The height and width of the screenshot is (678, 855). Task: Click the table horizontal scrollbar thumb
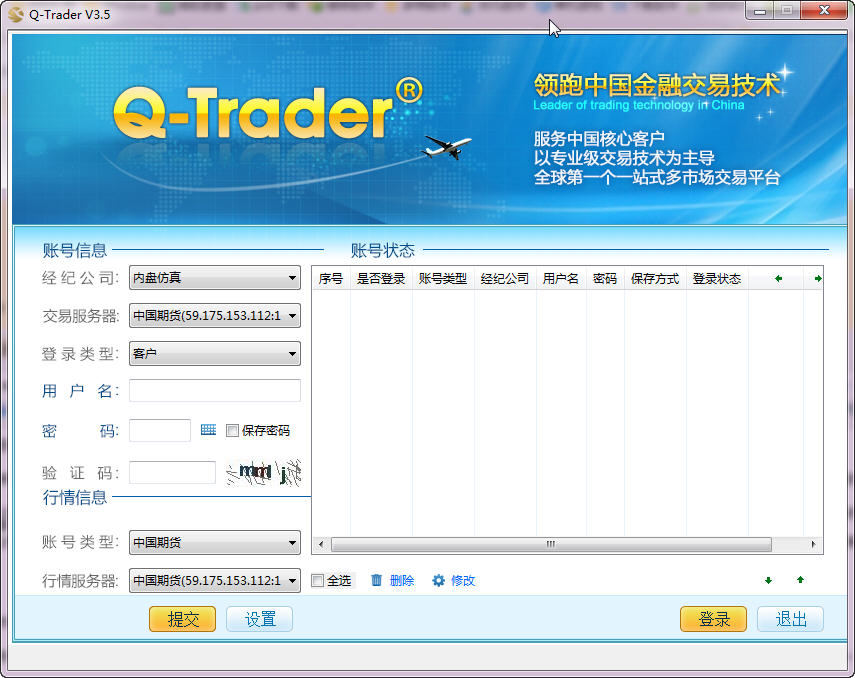[x=551, y=544]
